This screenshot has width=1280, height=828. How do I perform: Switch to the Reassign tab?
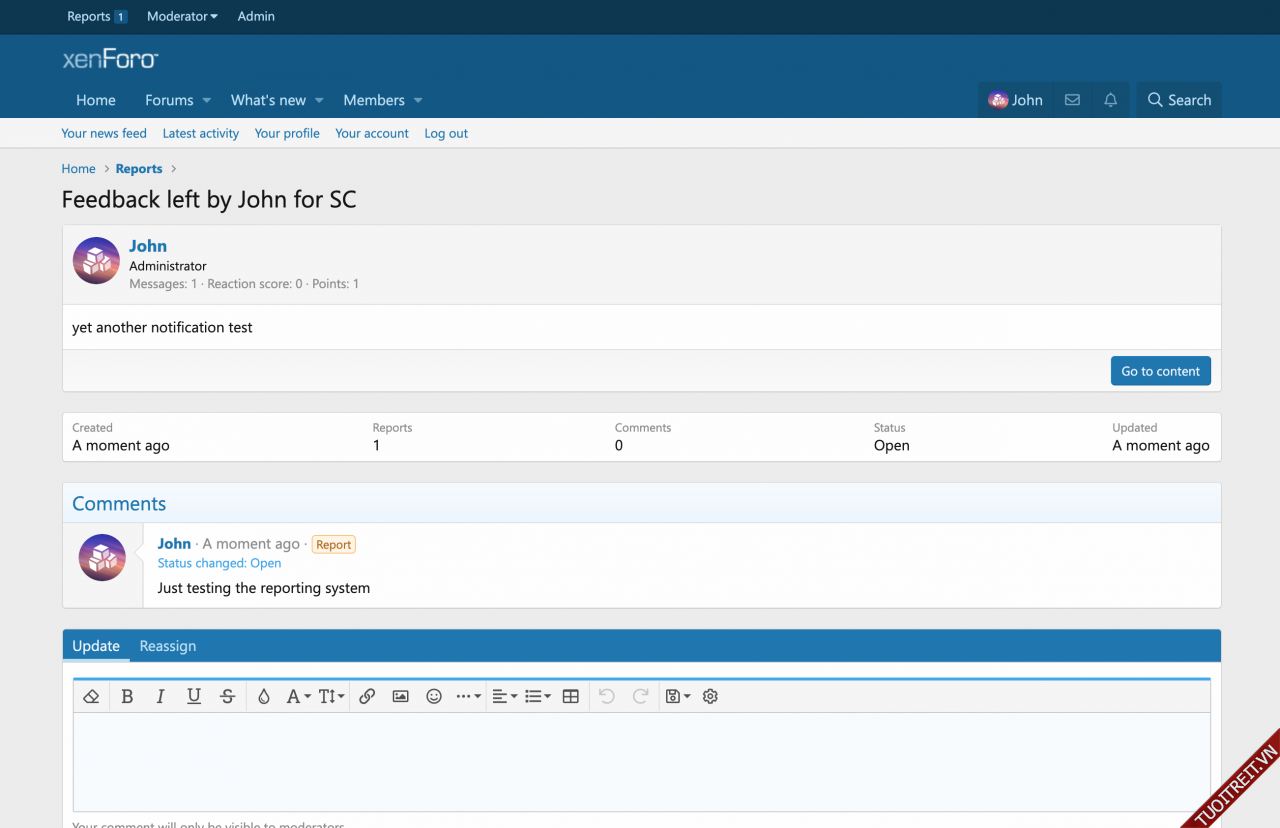168,646
